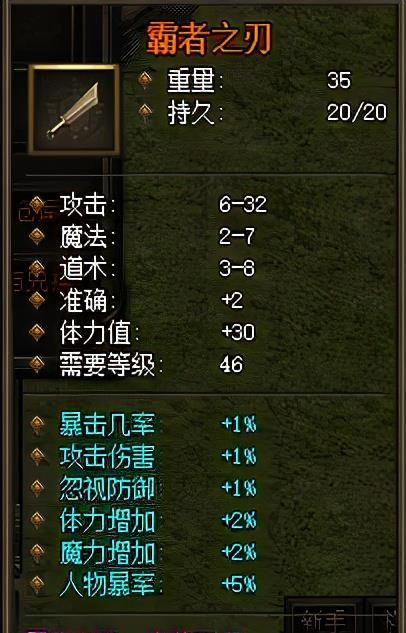This screenshot has height=633, width=406.
Task: Click the diamond icon beside 重量
Action: tap(145, 80)
